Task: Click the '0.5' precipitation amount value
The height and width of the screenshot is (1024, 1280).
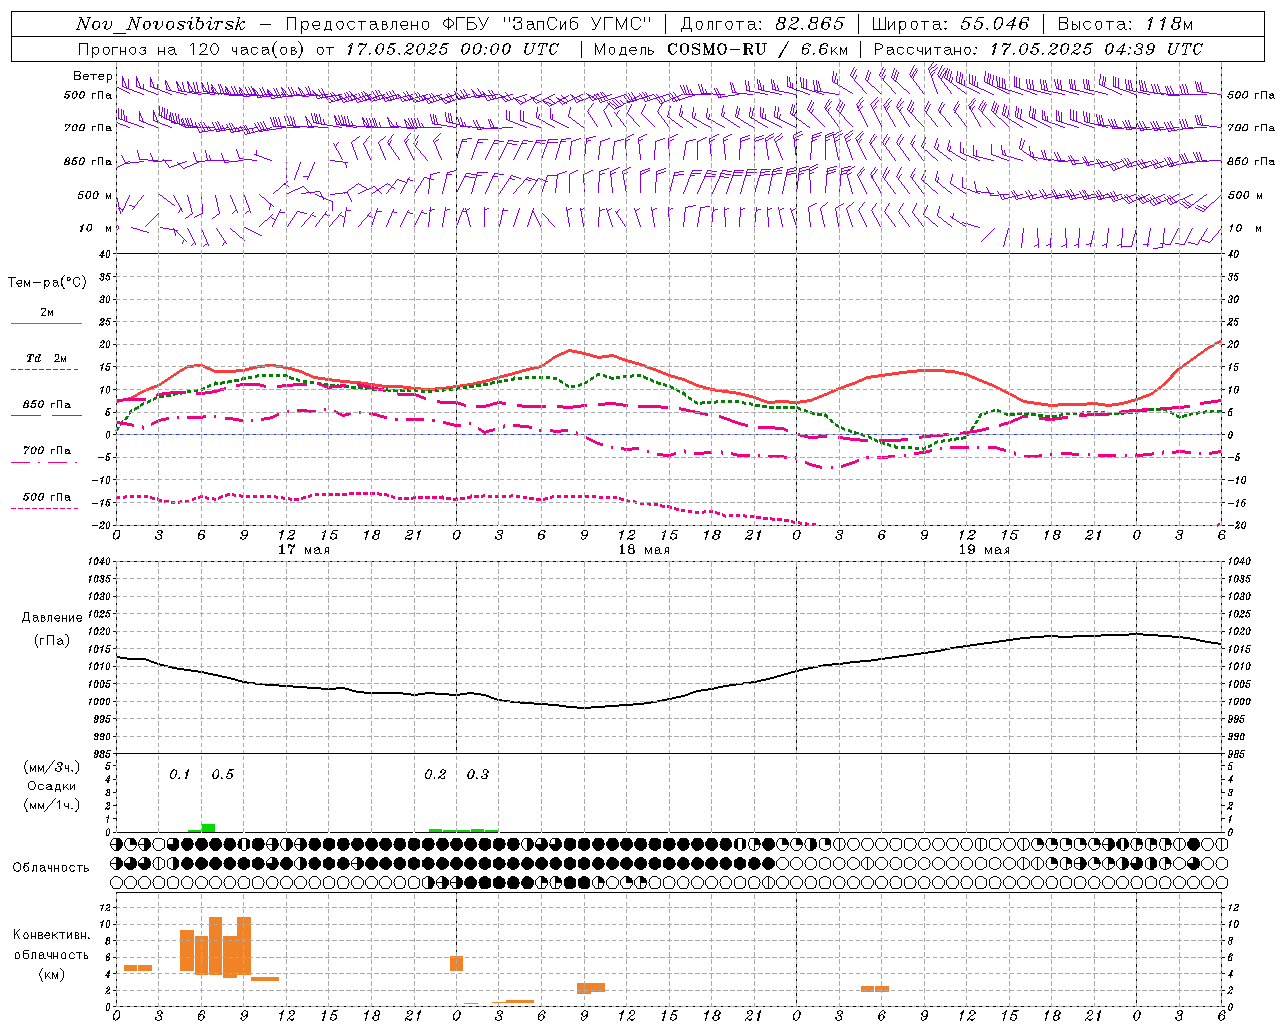Action: (222, 774)
